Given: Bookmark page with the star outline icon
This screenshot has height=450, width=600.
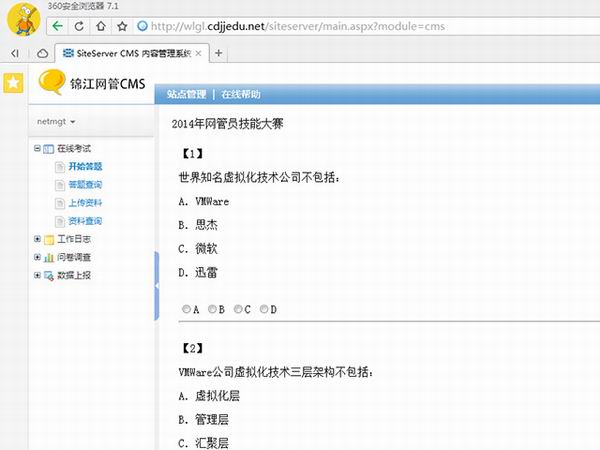Looking at the screenshot, I should (124, 25).
